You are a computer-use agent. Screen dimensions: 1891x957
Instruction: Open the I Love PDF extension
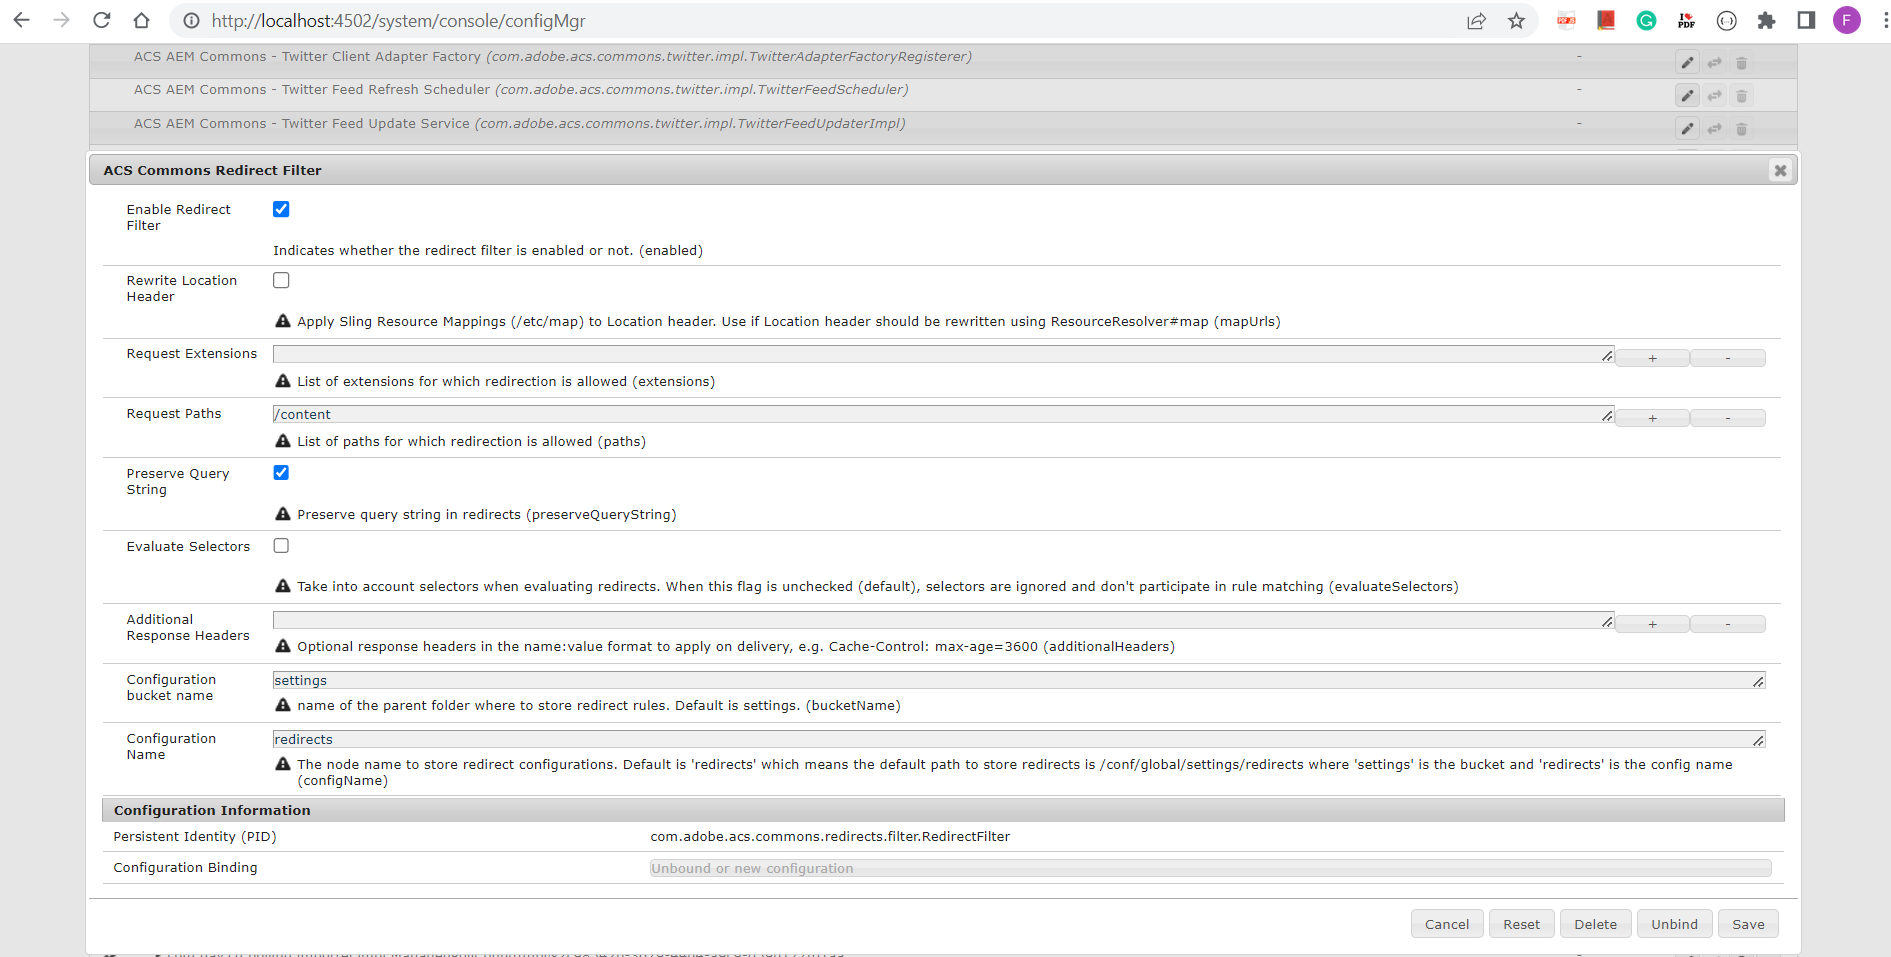1686,20
